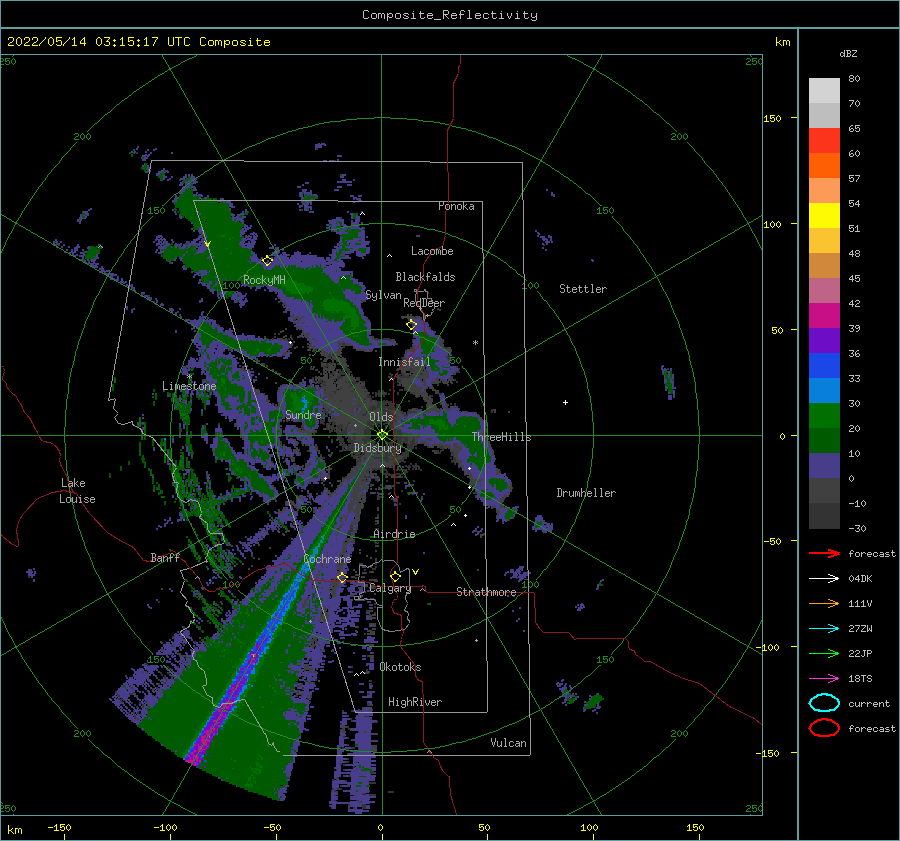Click the white asterisk marker above Limestone
Viewport: 900px width, 841px height.
(x=189, y=377)
